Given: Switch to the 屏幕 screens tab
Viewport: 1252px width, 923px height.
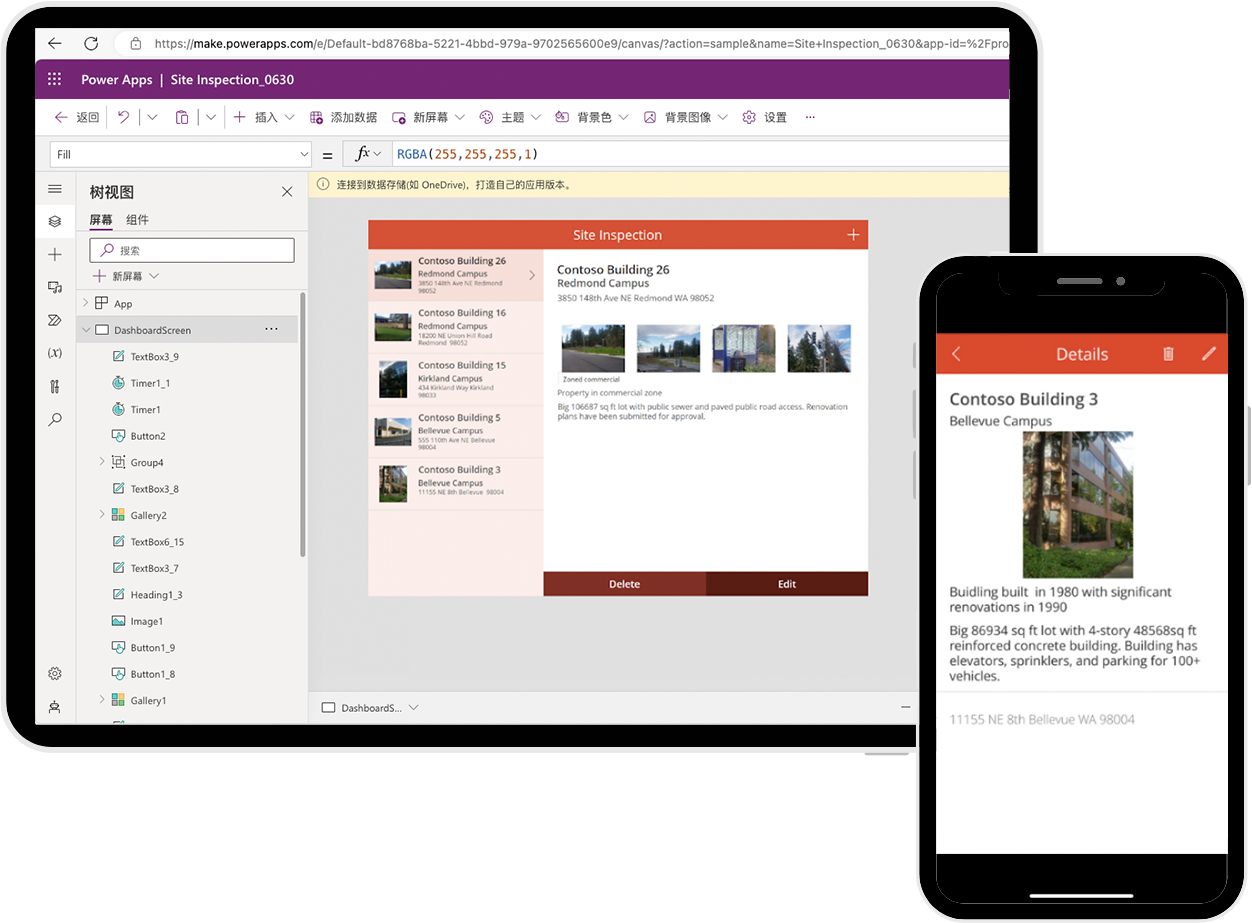Looking at the screenshot, I should coord(101,220).
